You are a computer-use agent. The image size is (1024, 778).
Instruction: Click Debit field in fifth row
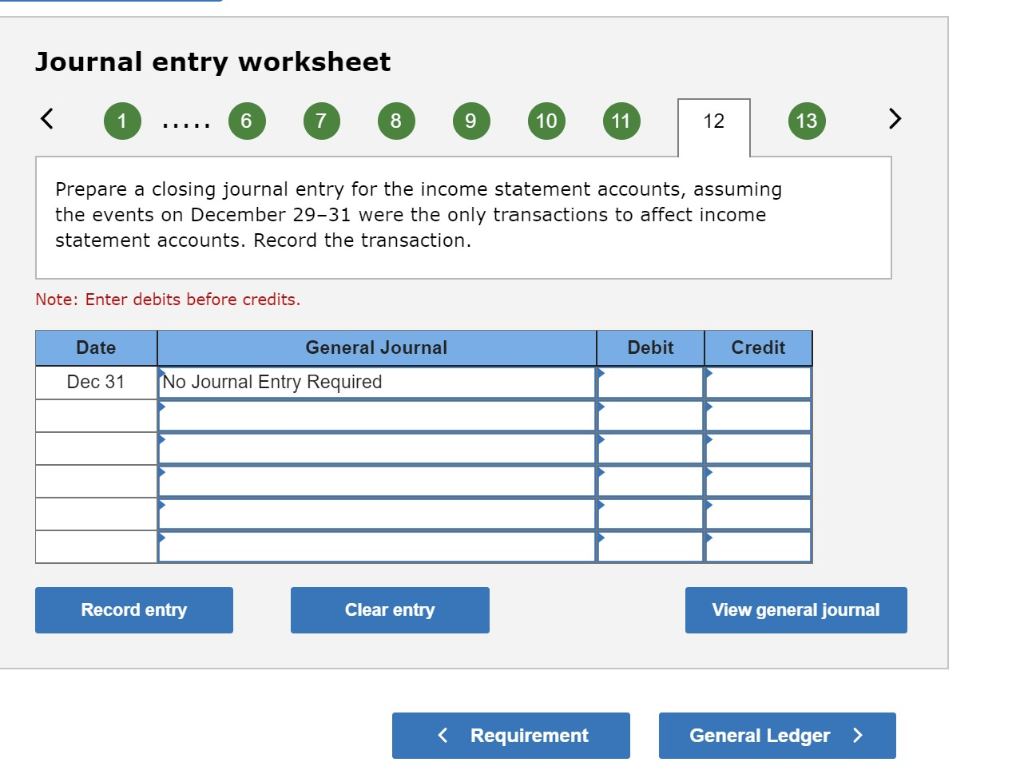pos(650,513)
